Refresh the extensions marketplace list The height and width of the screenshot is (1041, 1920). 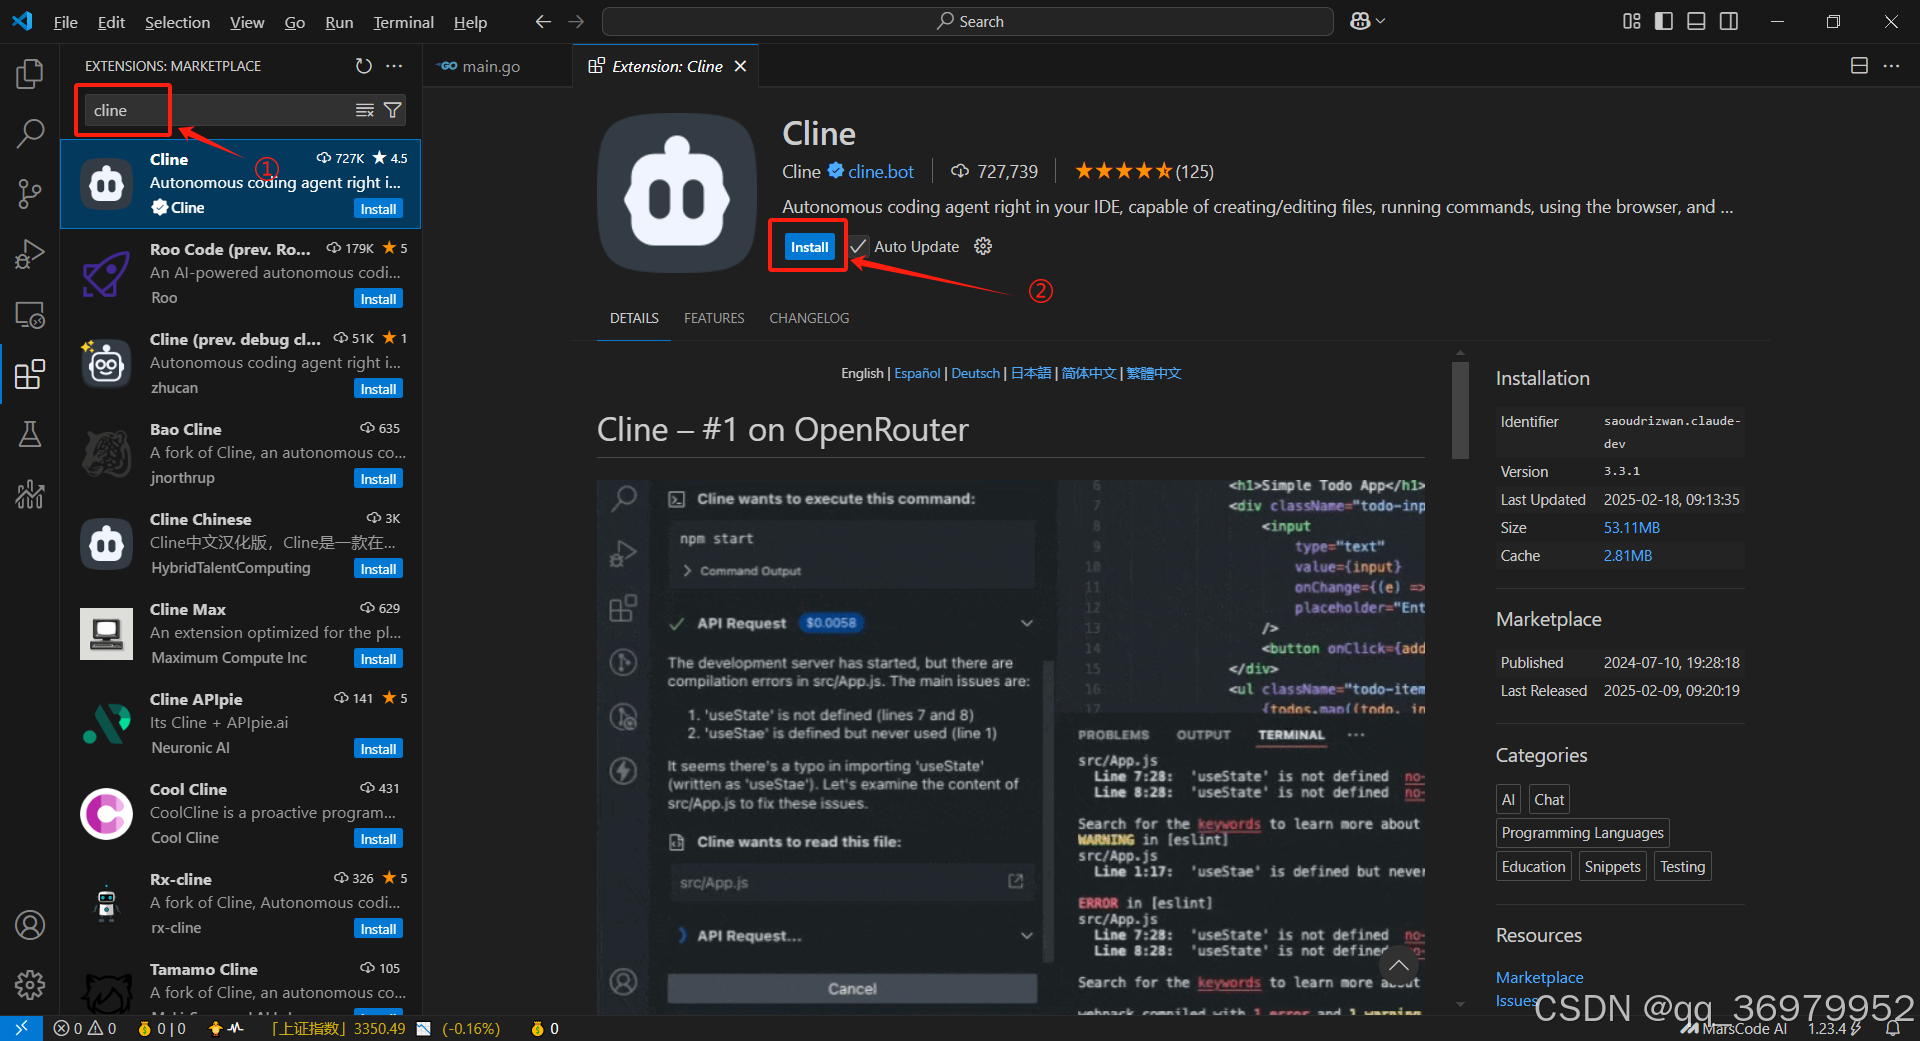tap(363, 66)
